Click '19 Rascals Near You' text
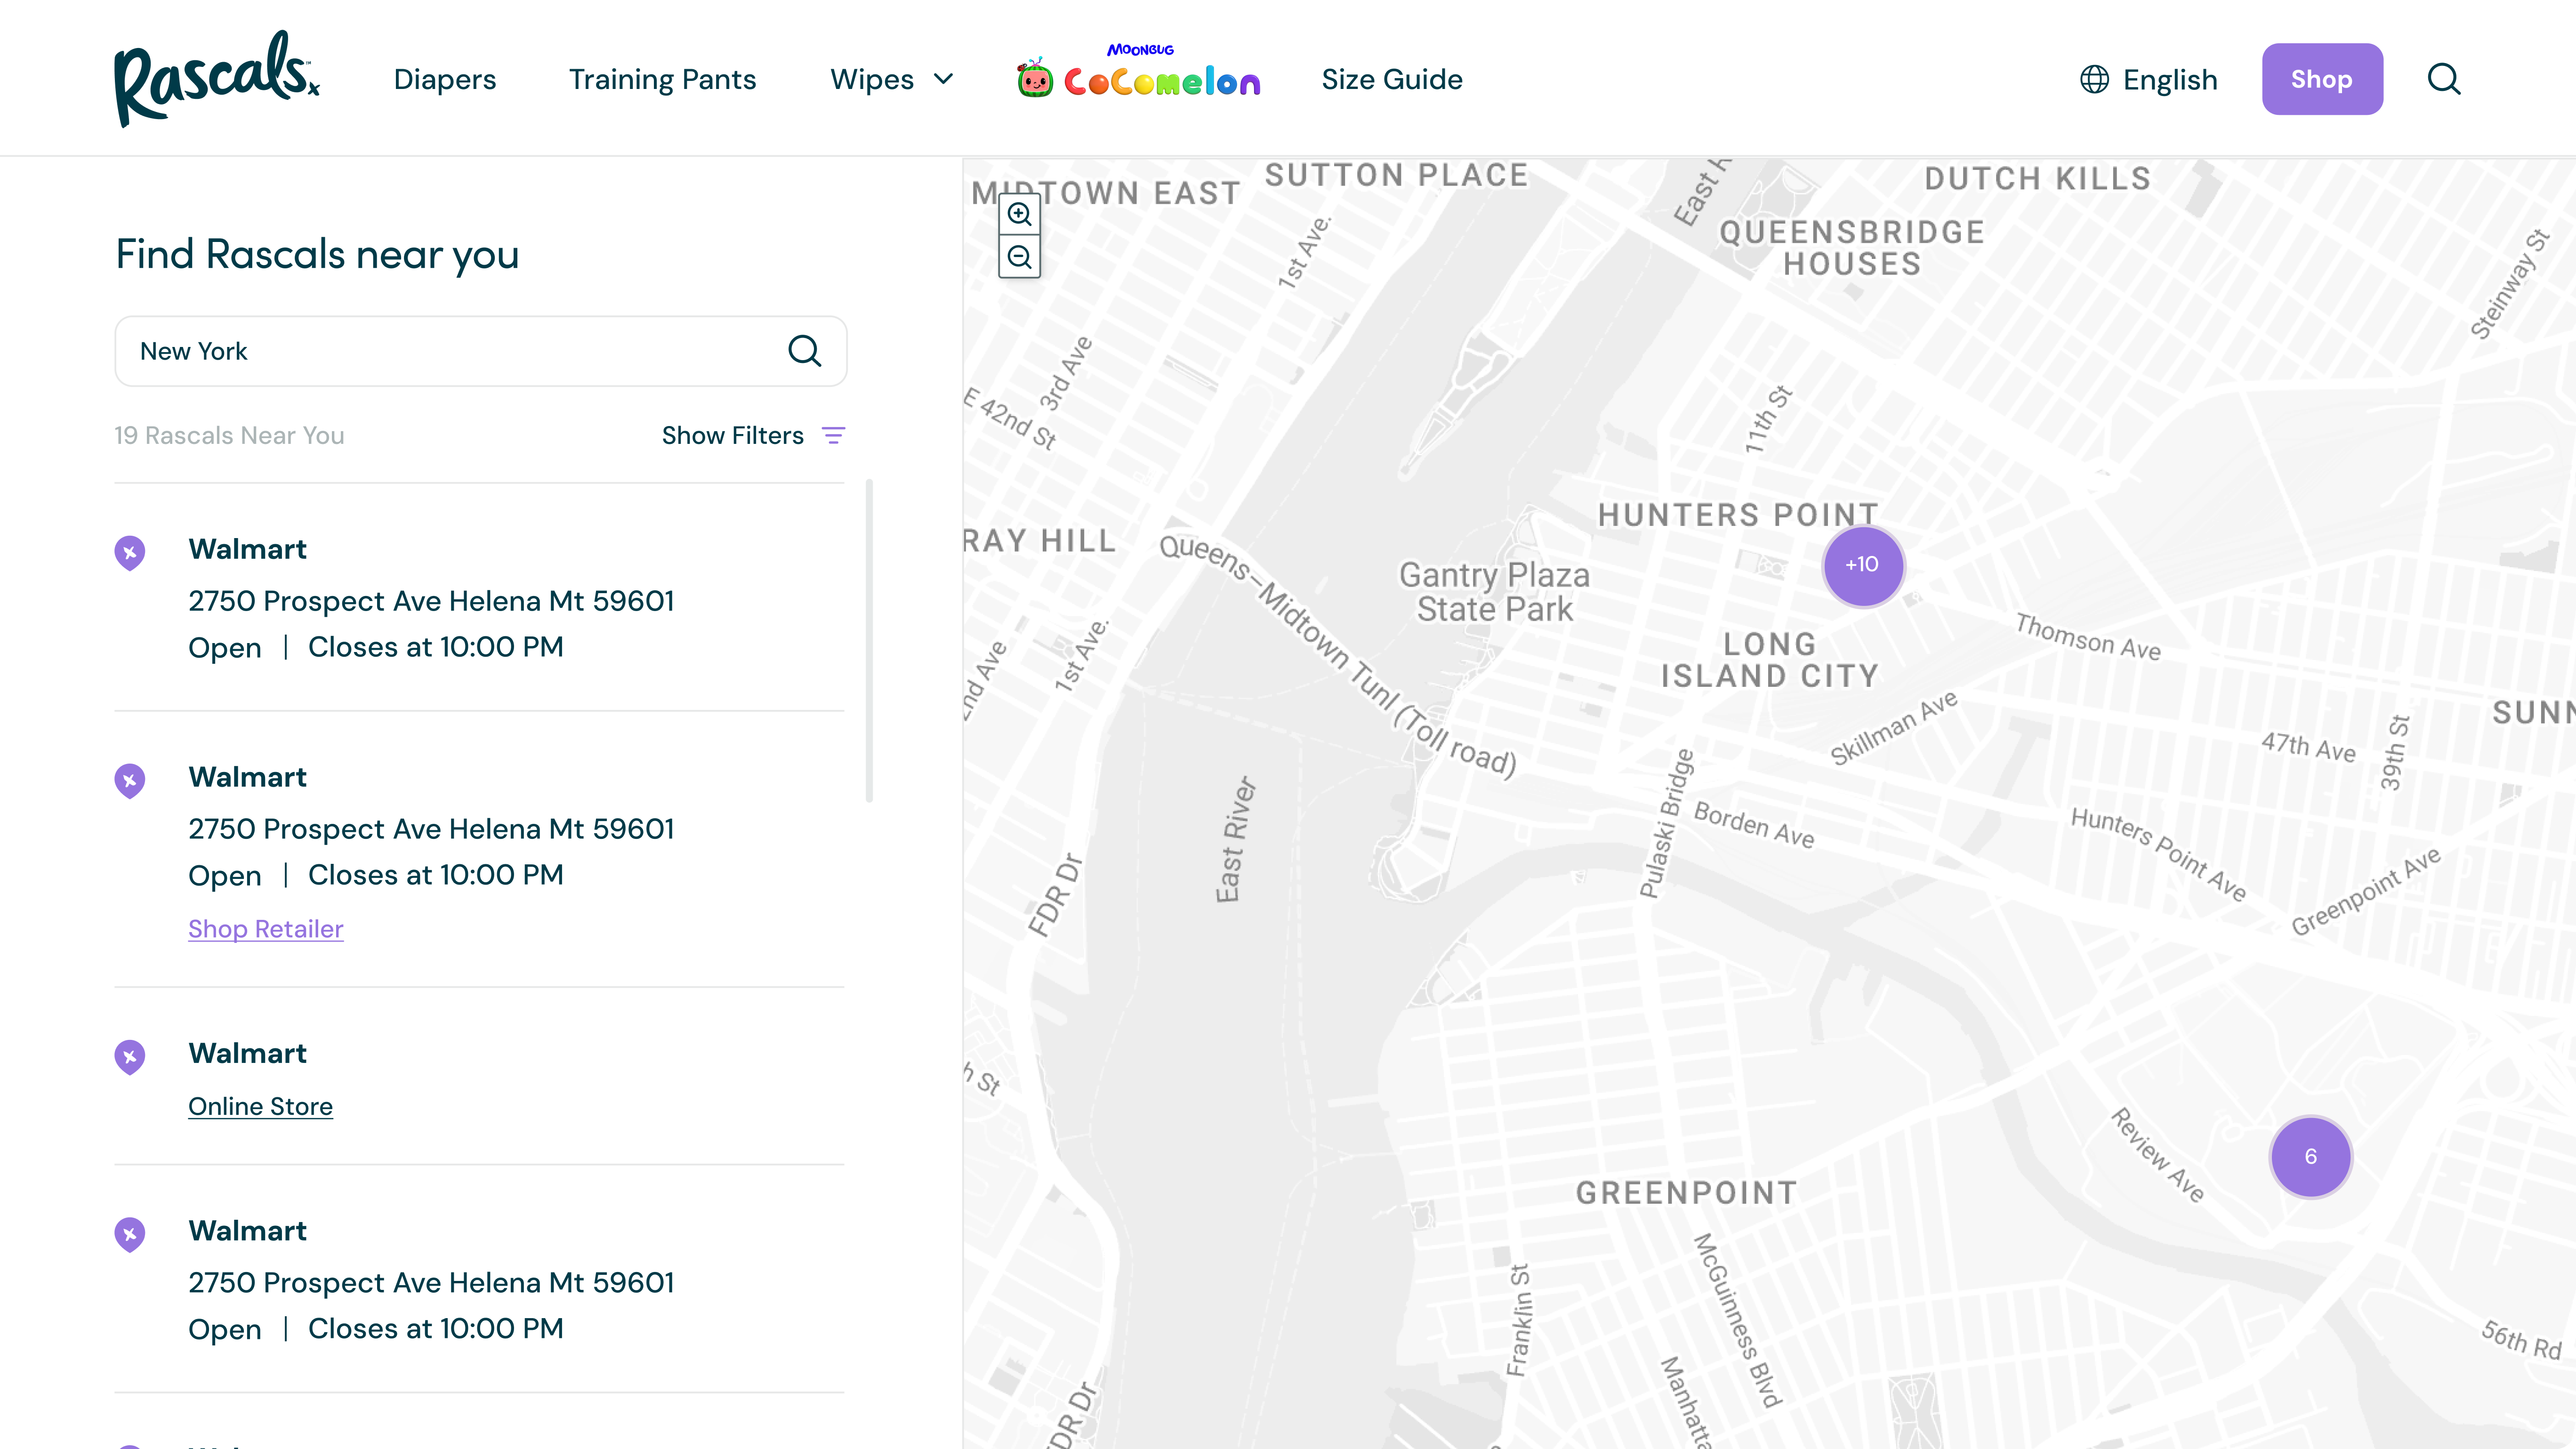The image size is (2576, 1449). pyautogui.click(x=229, y=435)
